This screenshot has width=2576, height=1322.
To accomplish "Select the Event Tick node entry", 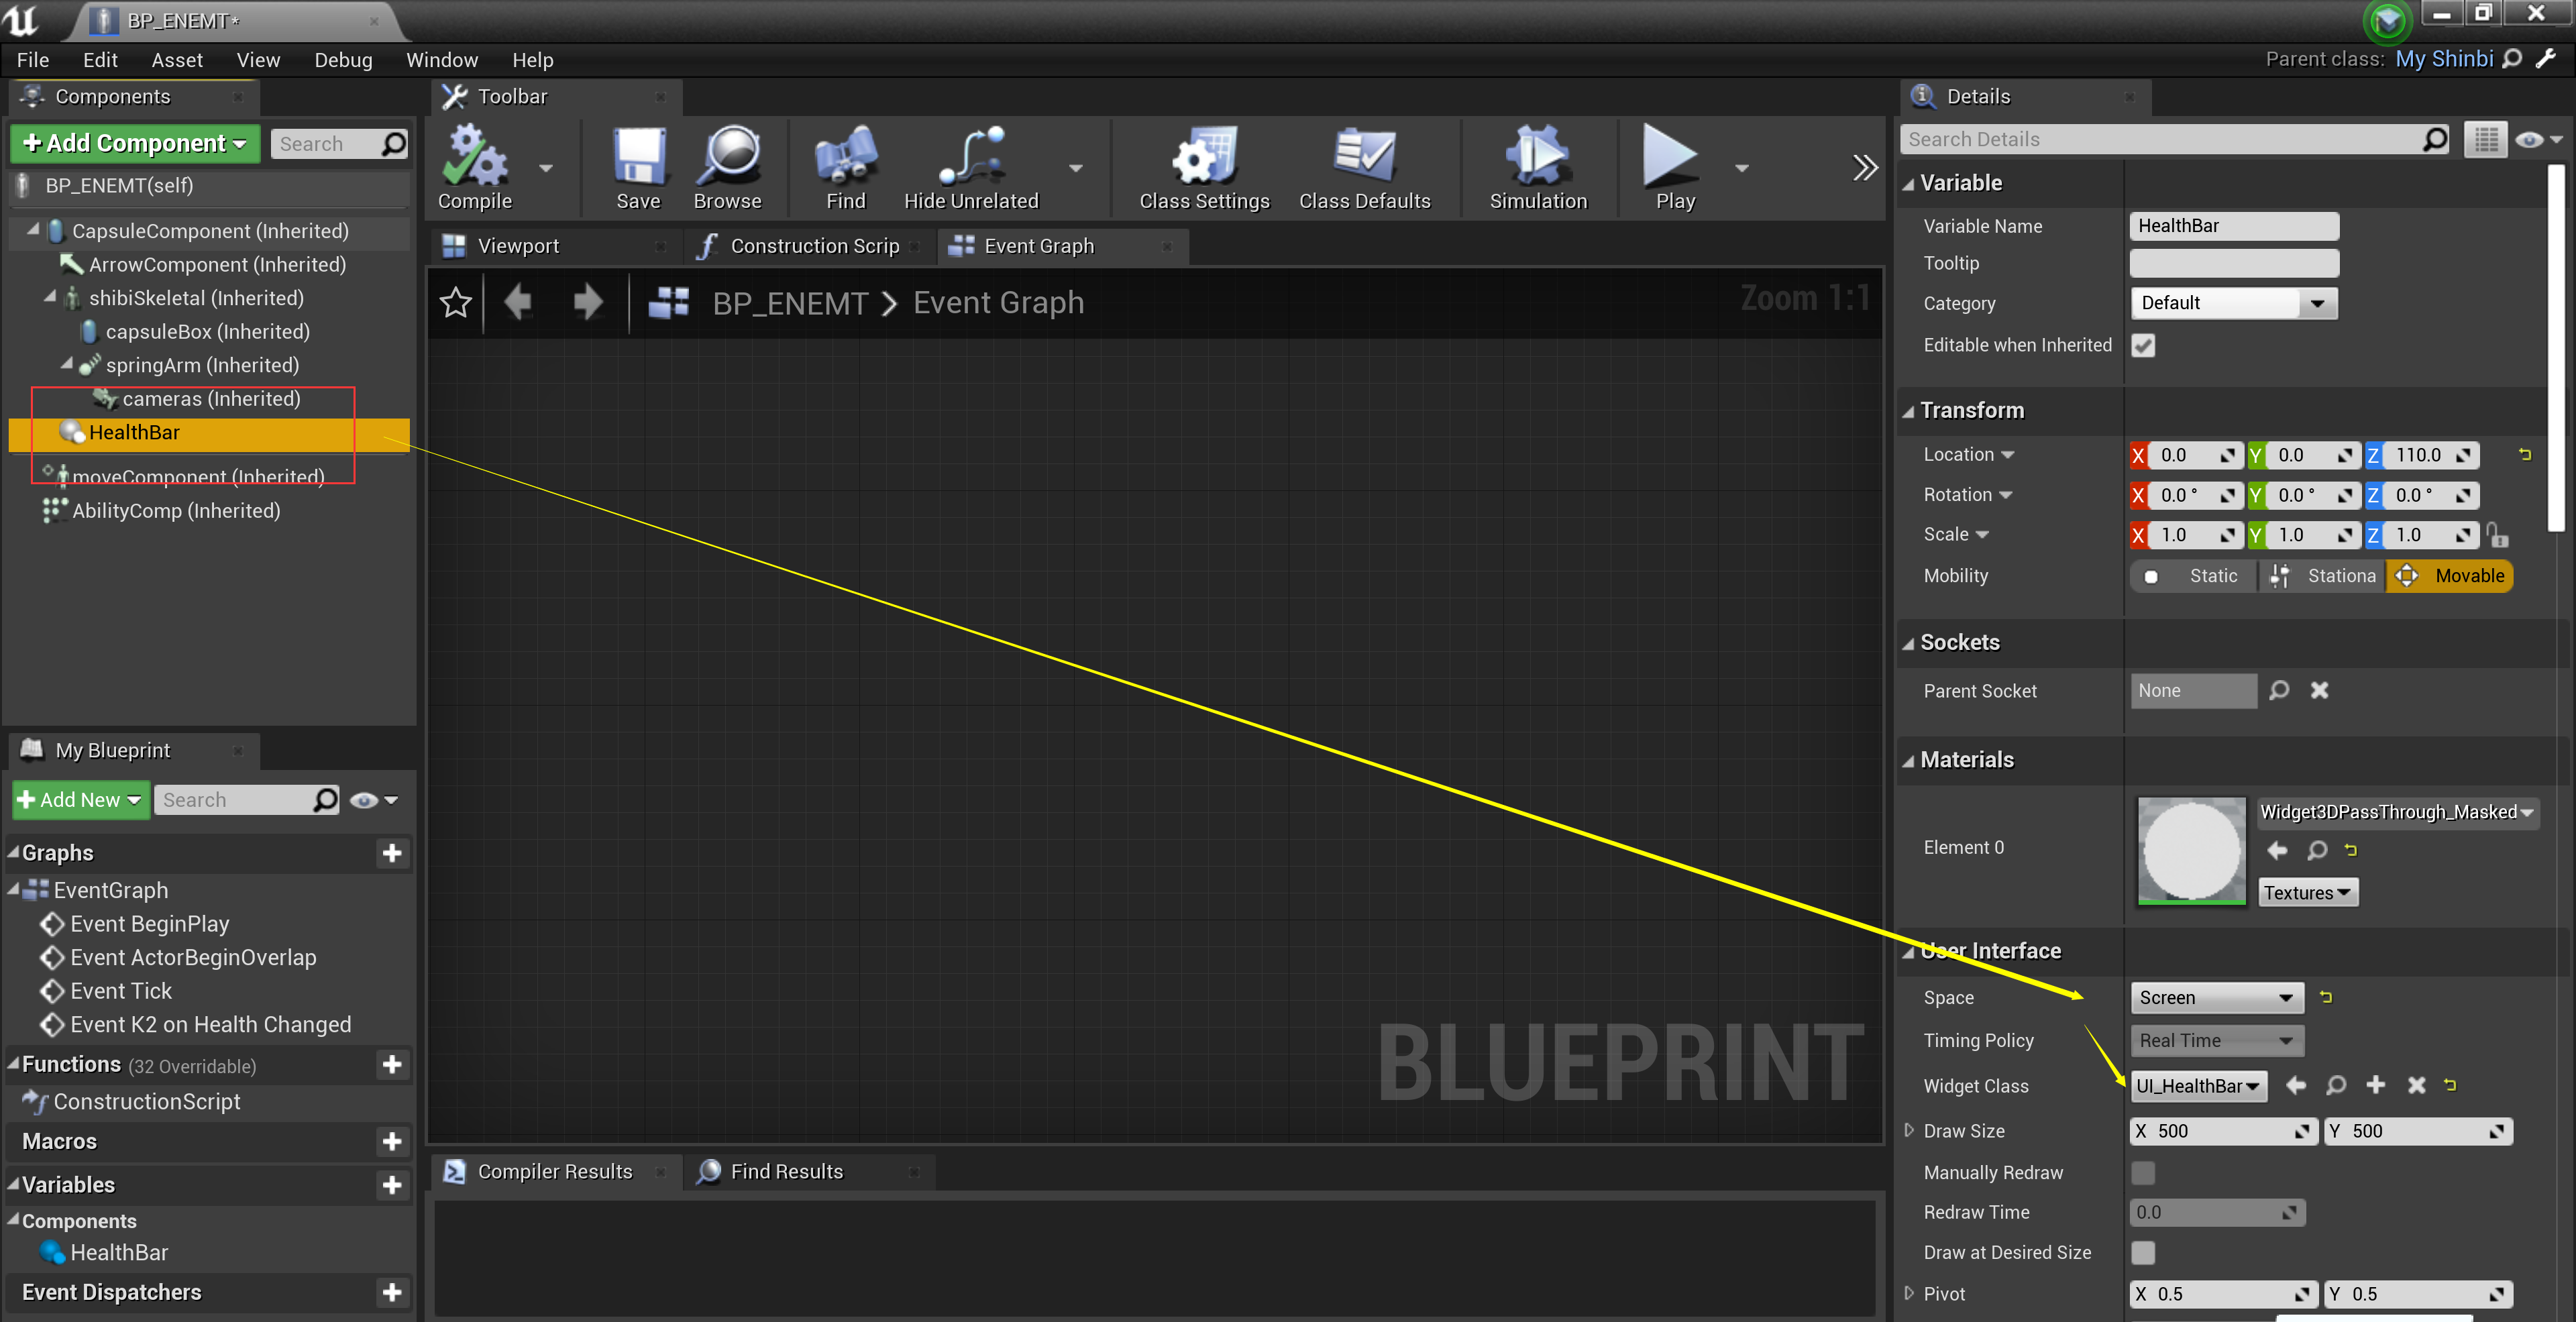I will (x=120, y=990).
